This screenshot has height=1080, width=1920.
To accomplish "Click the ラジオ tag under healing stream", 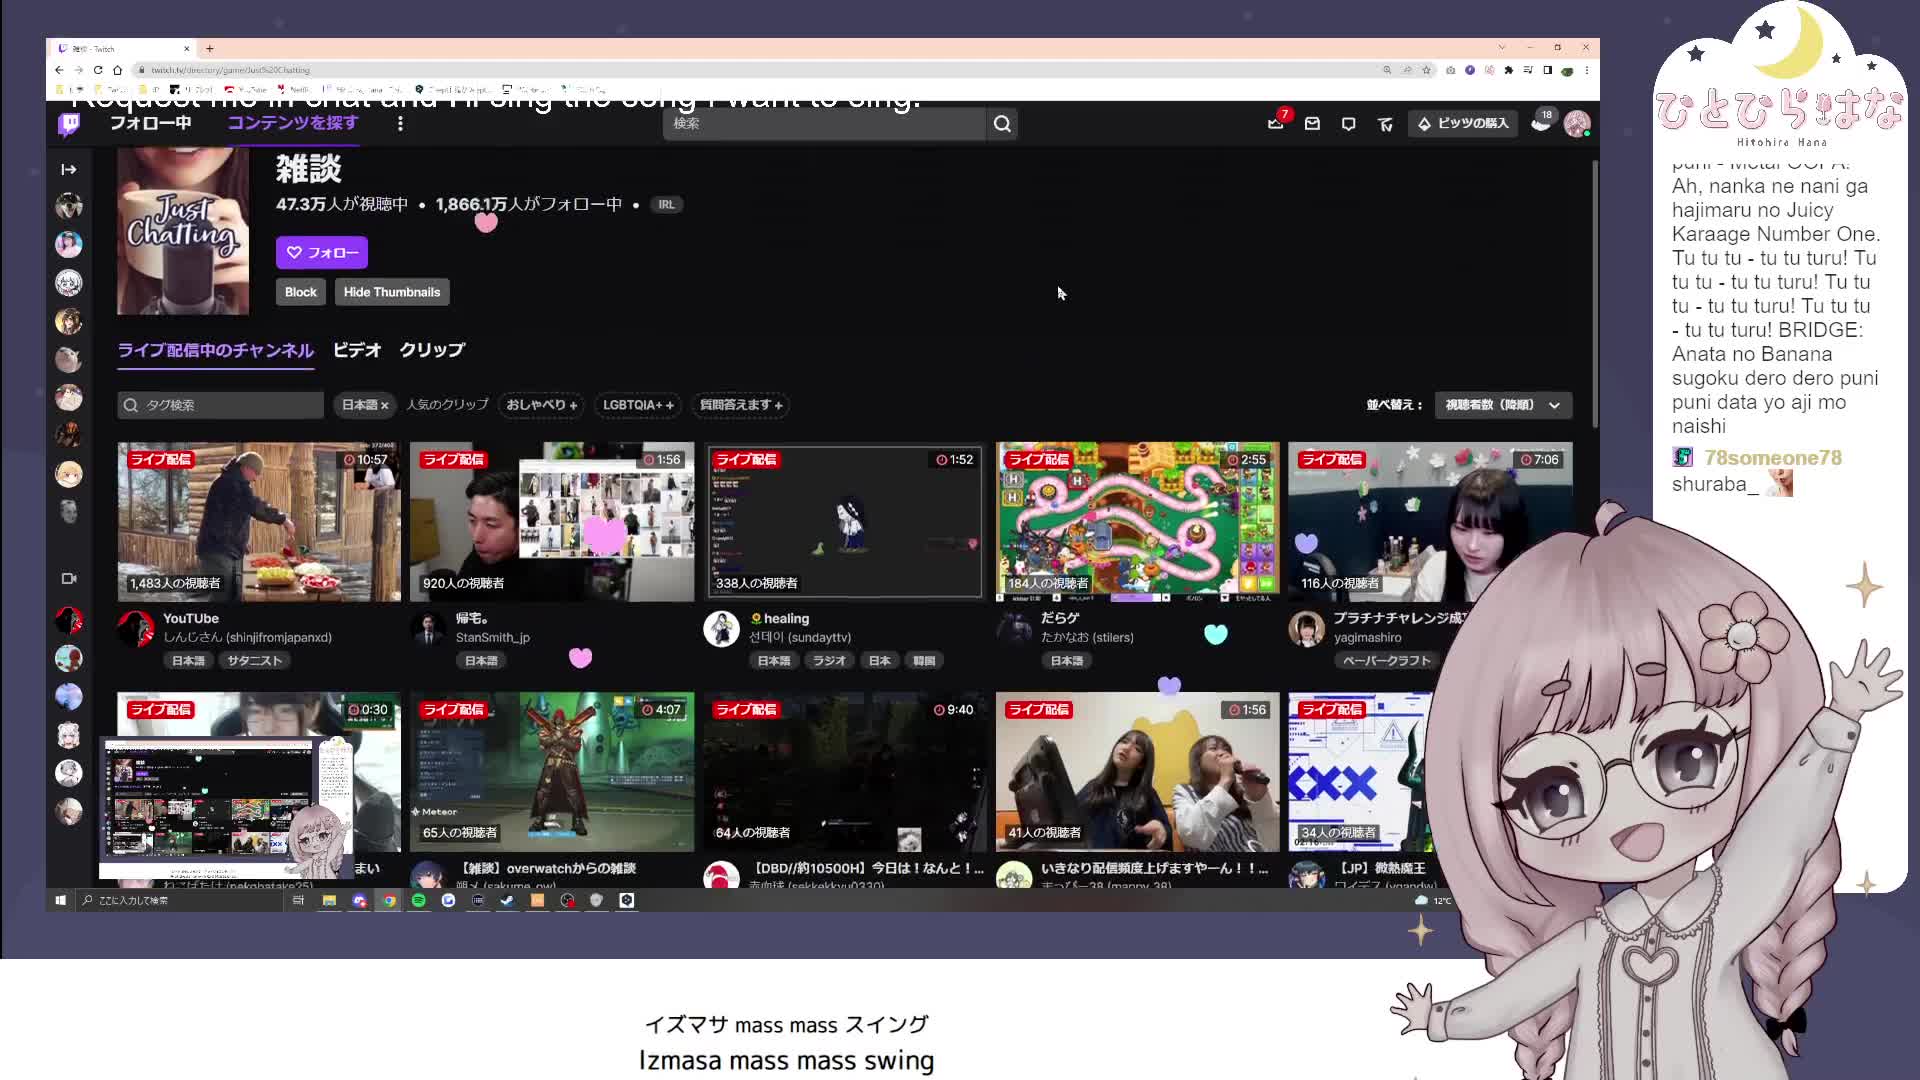I will [829, 661].
